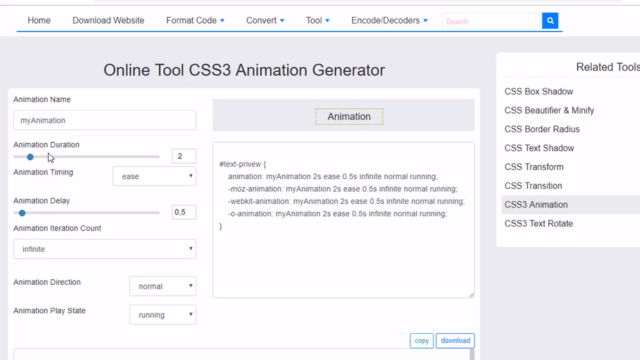Open the Format Code dropdown menu
Image resolution: width=640 pixels, height=360 pixels.
(195, 20)
